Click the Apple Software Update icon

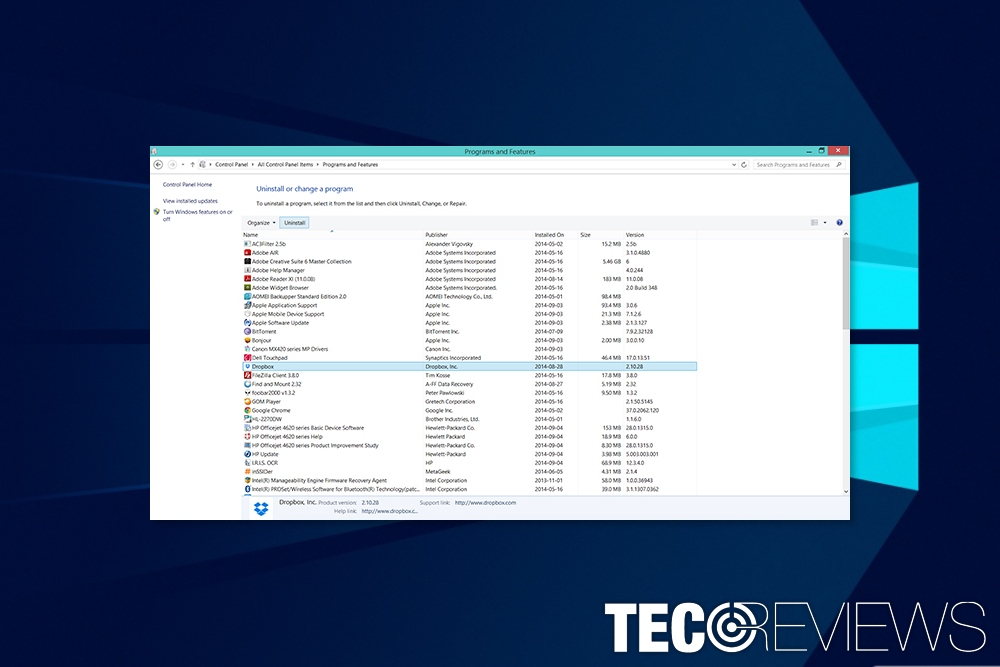[x=247, y=323]
